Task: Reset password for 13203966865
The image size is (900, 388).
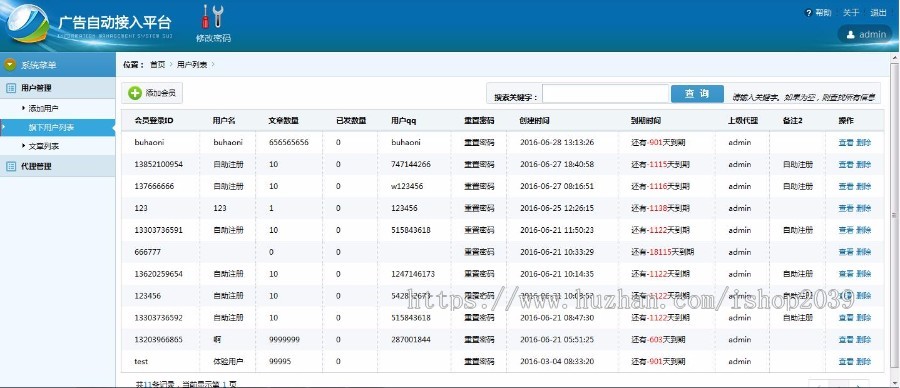Action: click(x=479, y=340)
